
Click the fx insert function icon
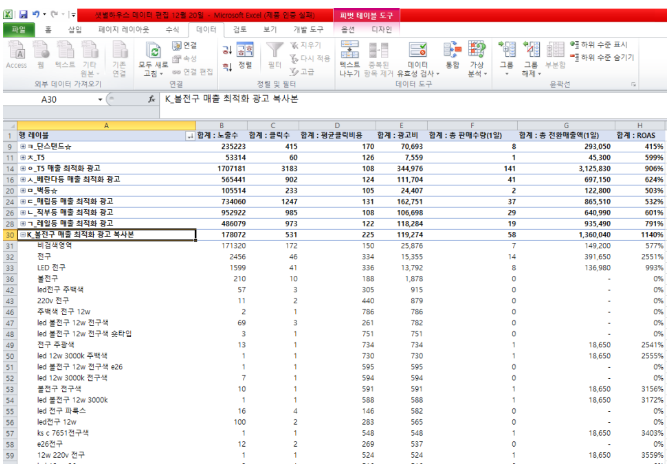(151, 99)
